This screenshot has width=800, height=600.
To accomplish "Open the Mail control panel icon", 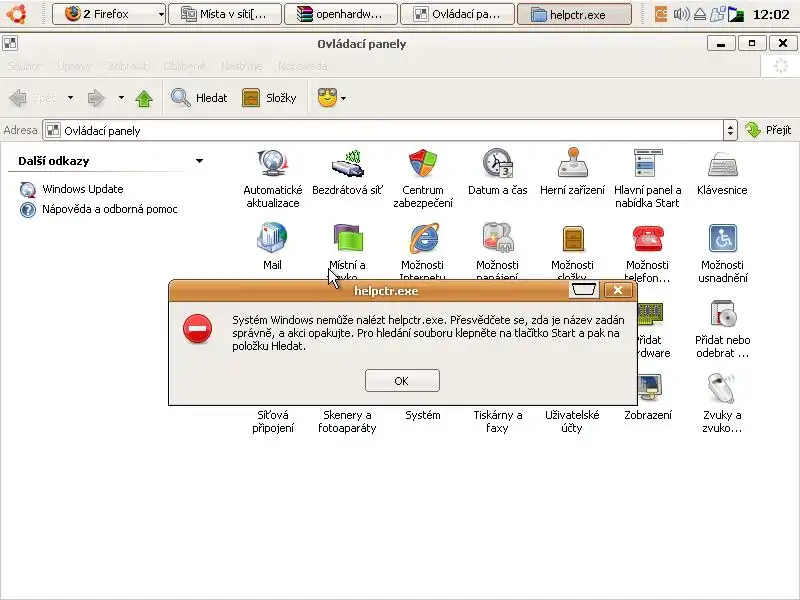I will 272,246.
